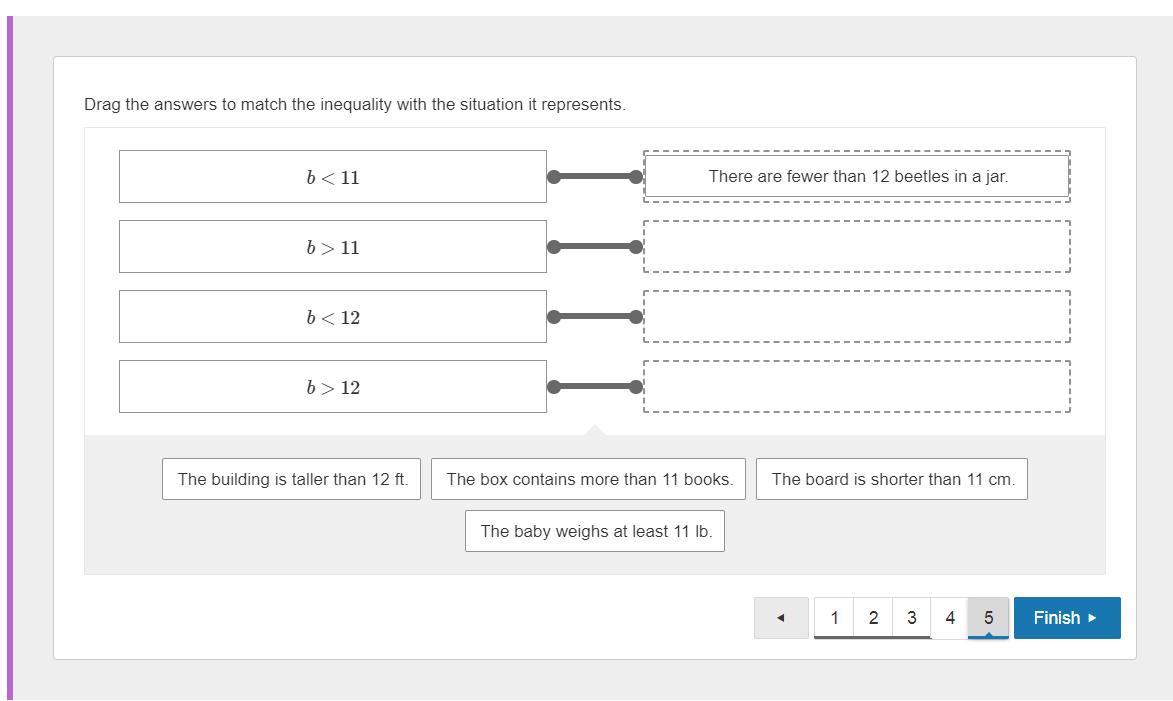Go to question page 1
Screen dimensions: 1173x701
click(834, 618)
